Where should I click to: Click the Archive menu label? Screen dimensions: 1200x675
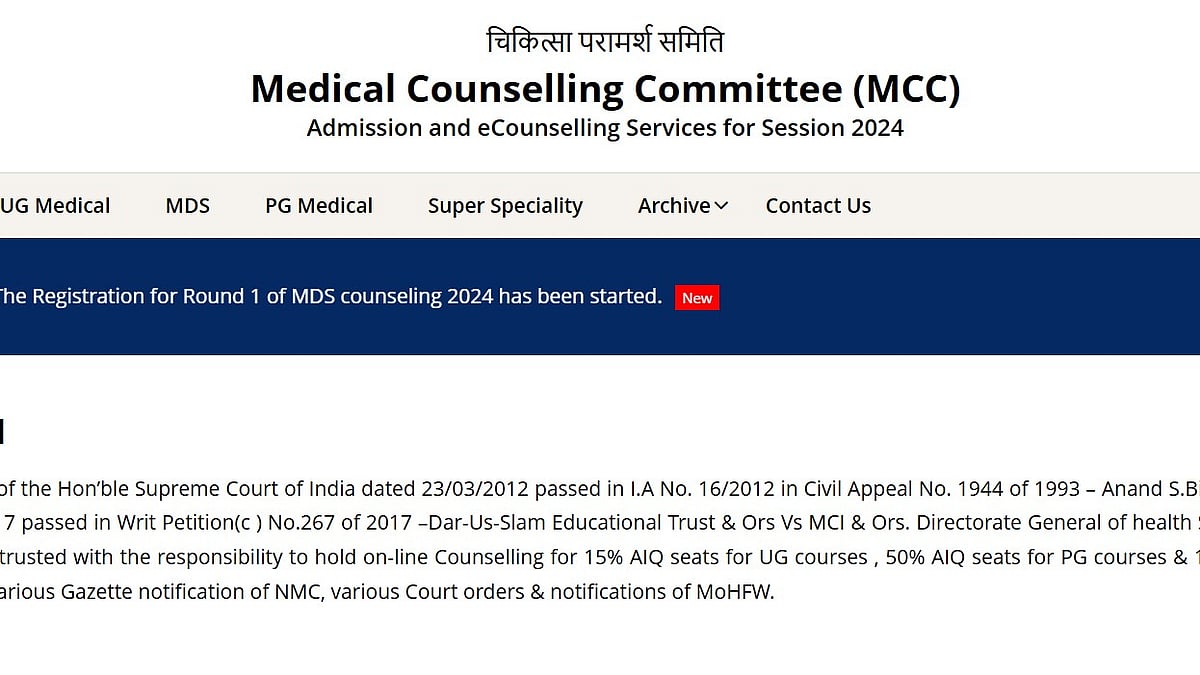click(x=674, y=206)
